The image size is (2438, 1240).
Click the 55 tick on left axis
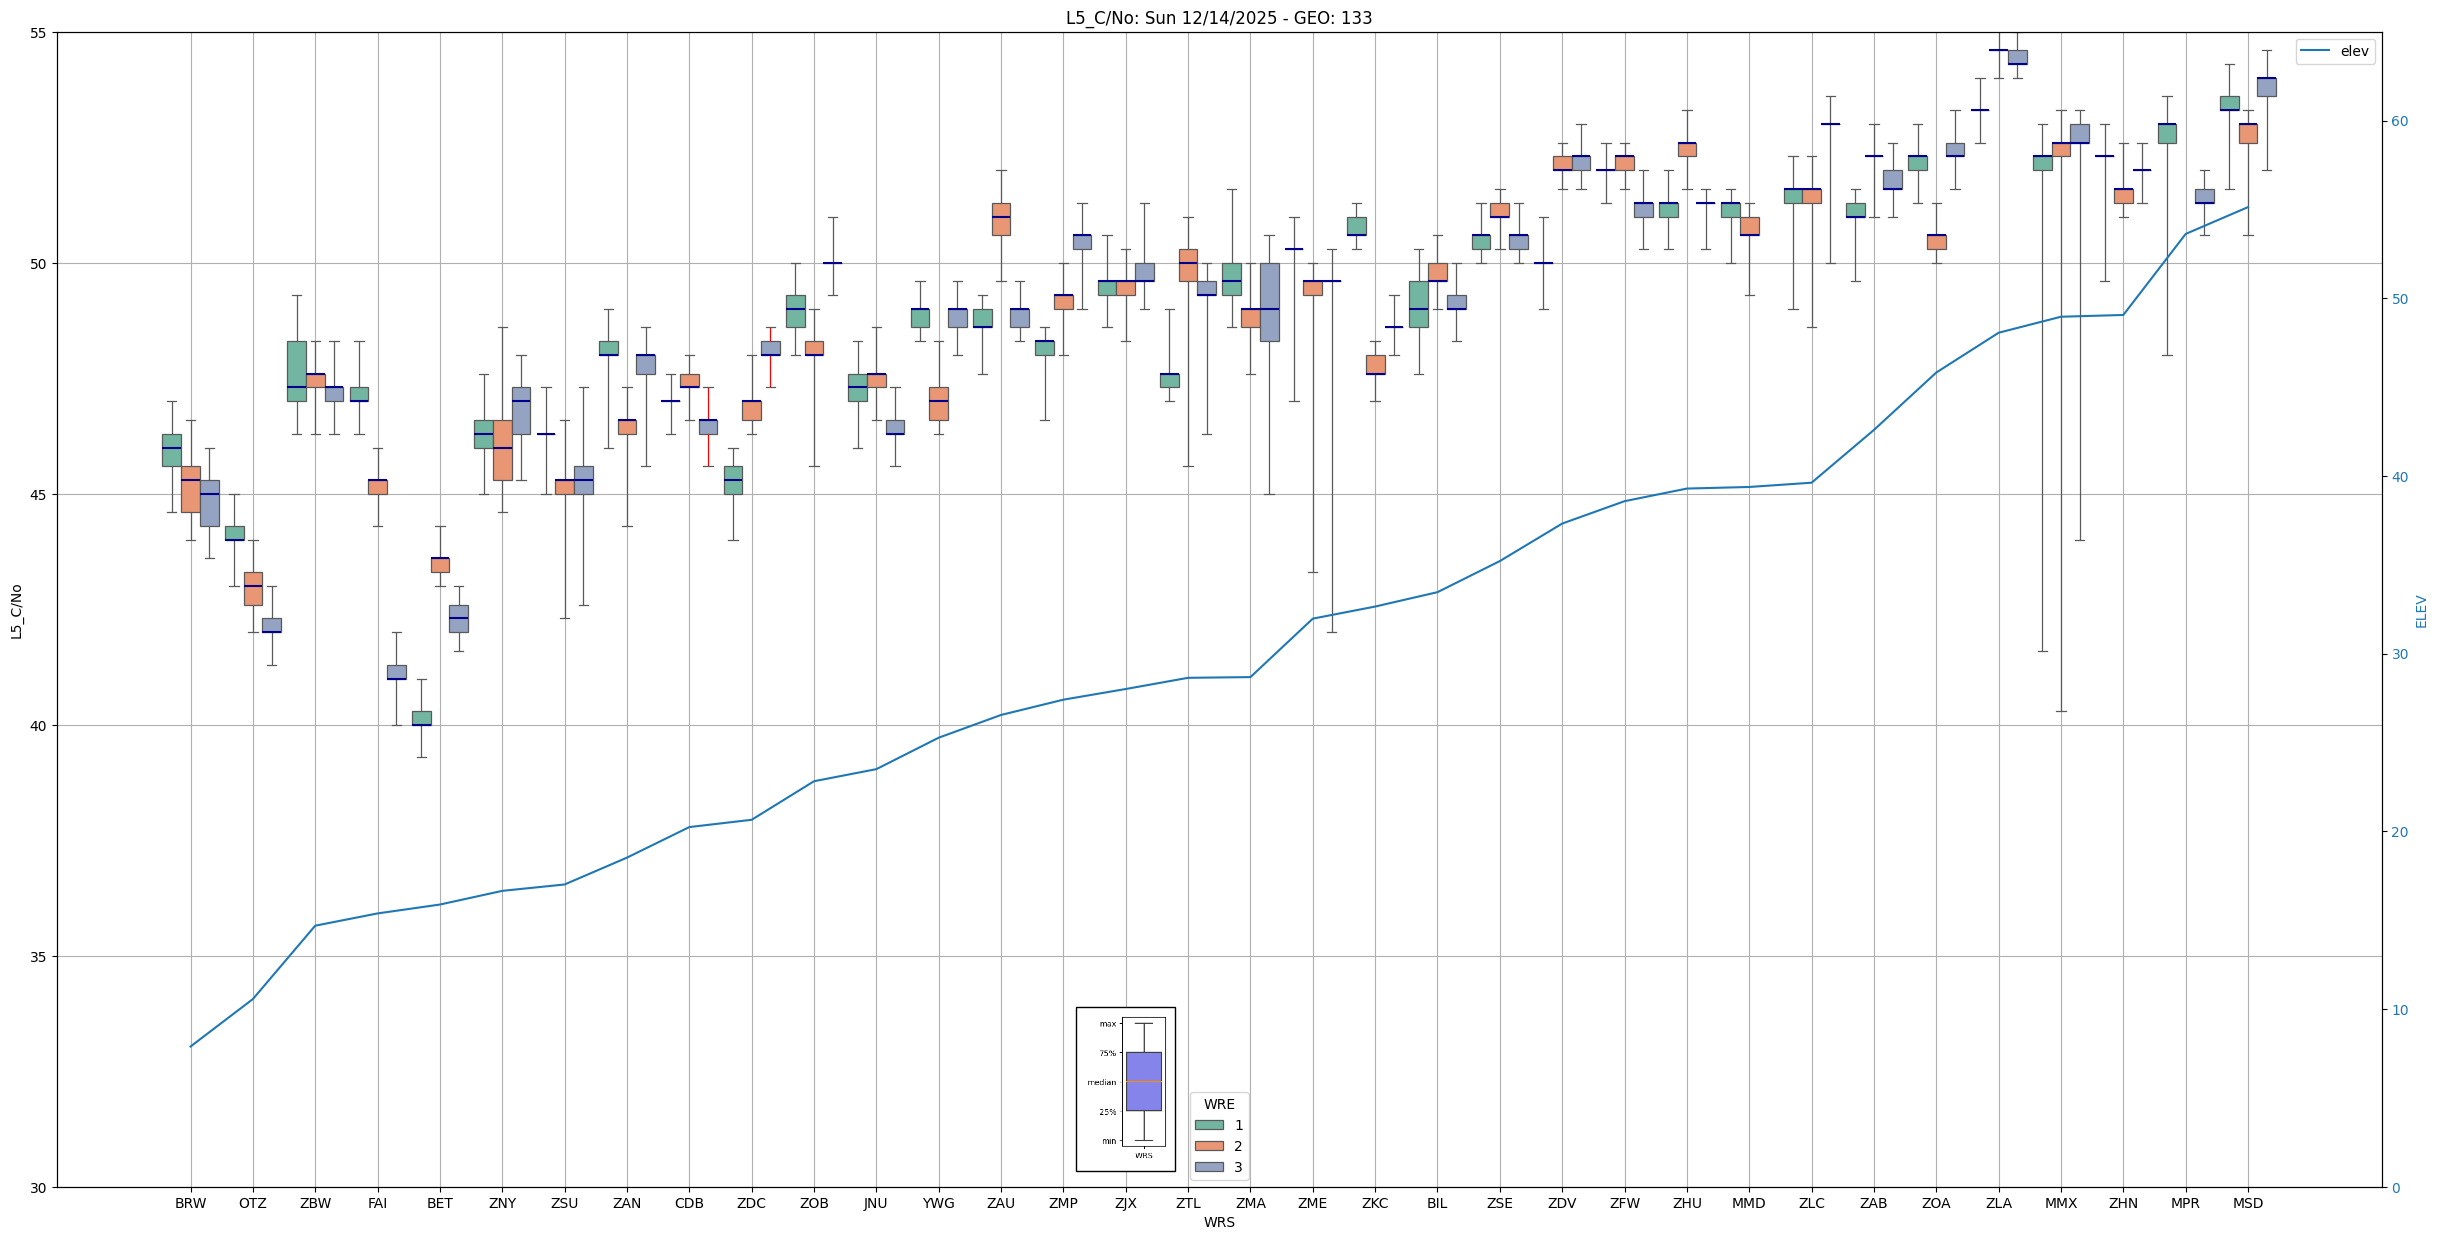(x=40, y=33)
